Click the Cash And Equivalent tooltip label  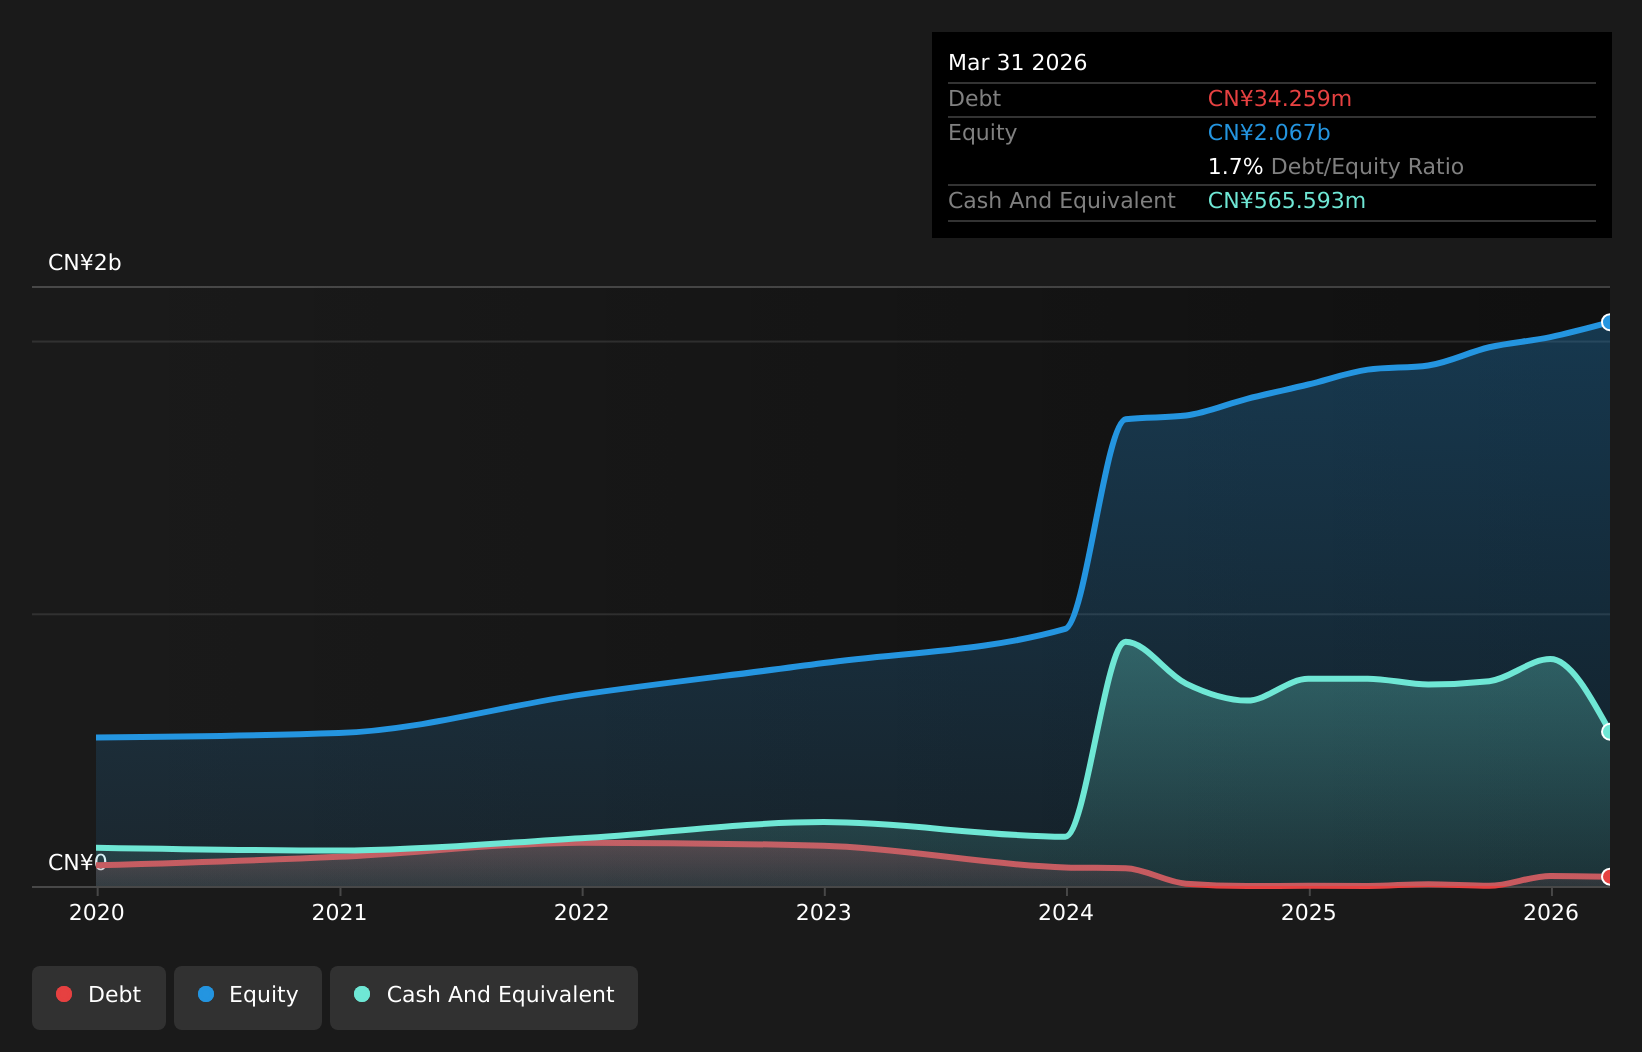[x=1061, y=201]
